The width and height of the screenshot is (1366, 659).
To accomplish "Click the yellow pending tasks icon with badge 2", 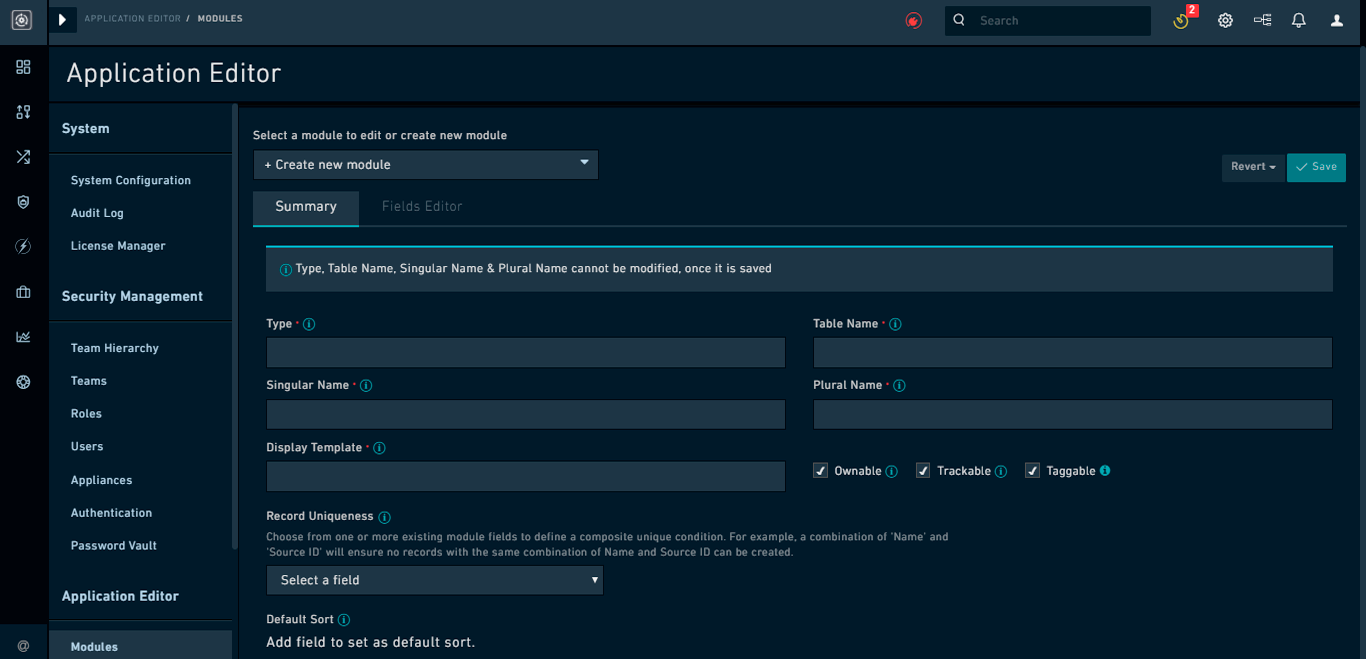I will pos(1180,20).
